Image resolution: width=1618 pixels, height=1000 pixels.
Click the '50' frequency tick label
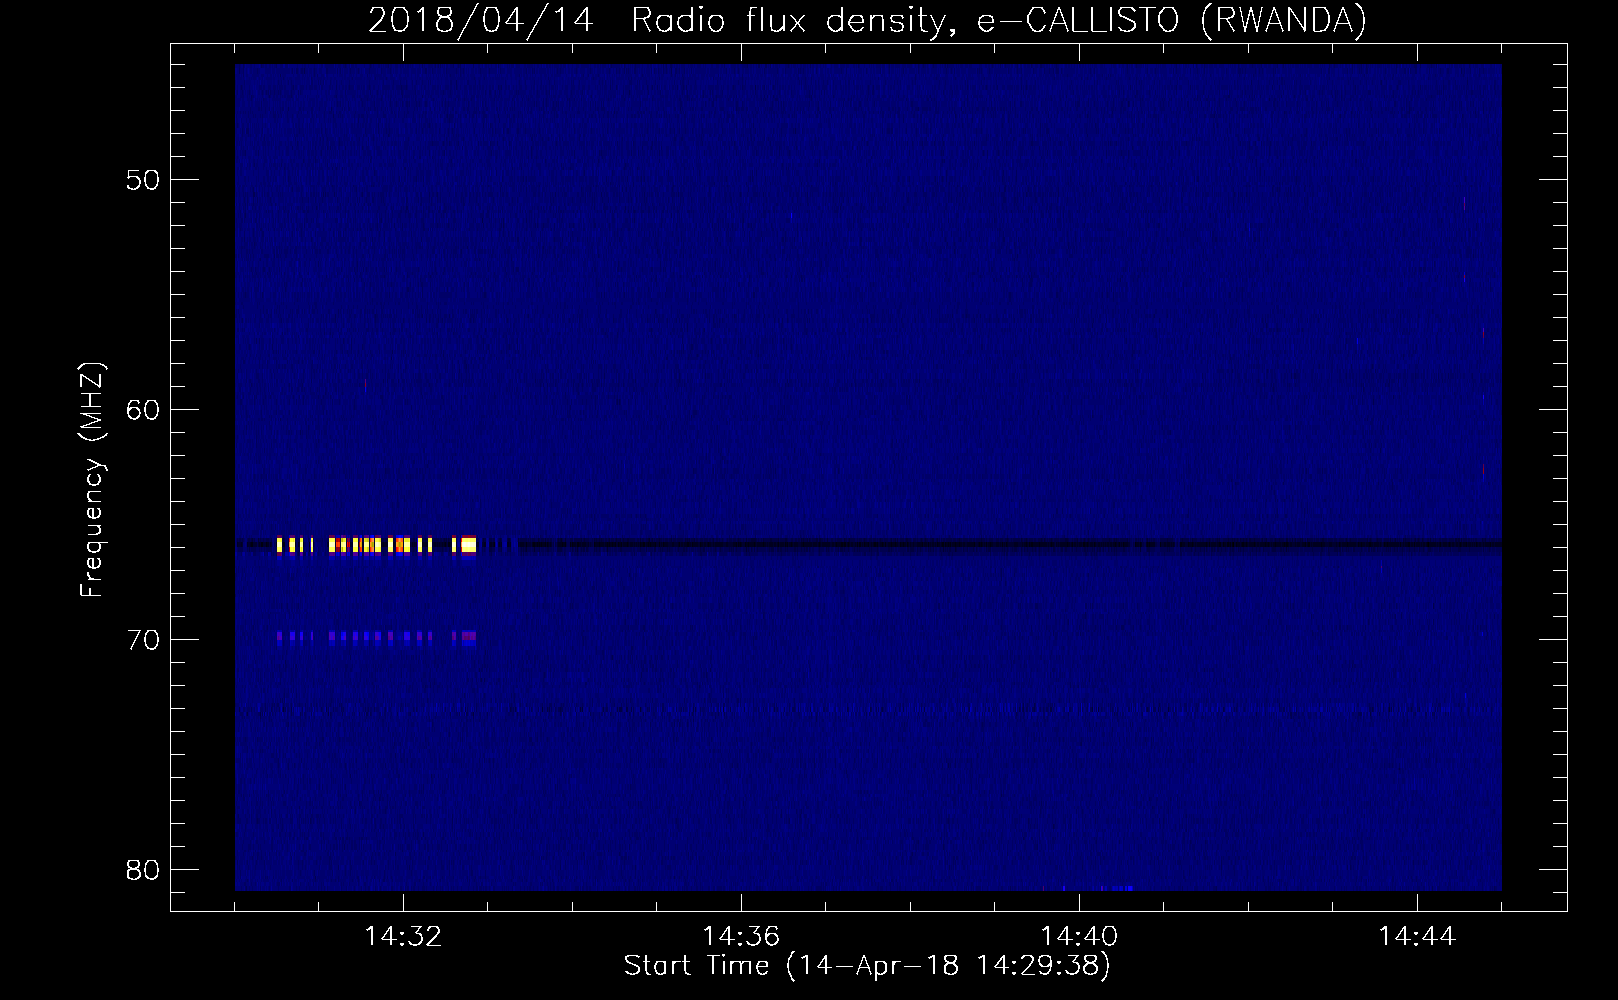coord(143,180)
